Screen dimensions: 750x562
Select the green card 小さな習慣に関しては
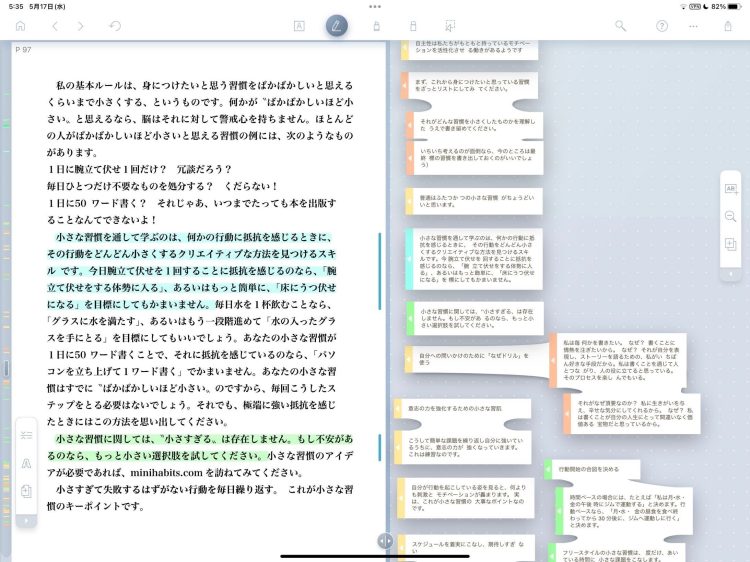[x=475, y=318]
